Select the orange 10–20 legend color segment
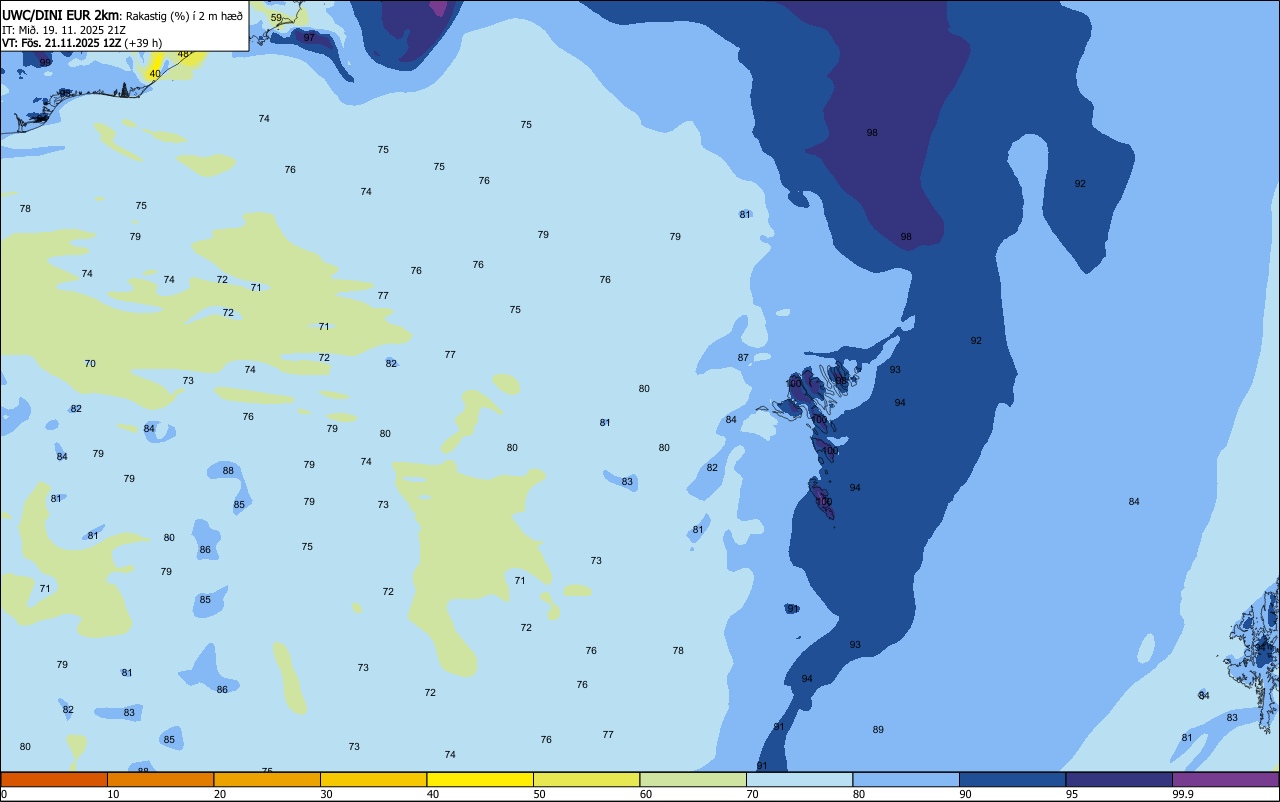This screenshot has width=1280, height=802. tap(160, 779)
